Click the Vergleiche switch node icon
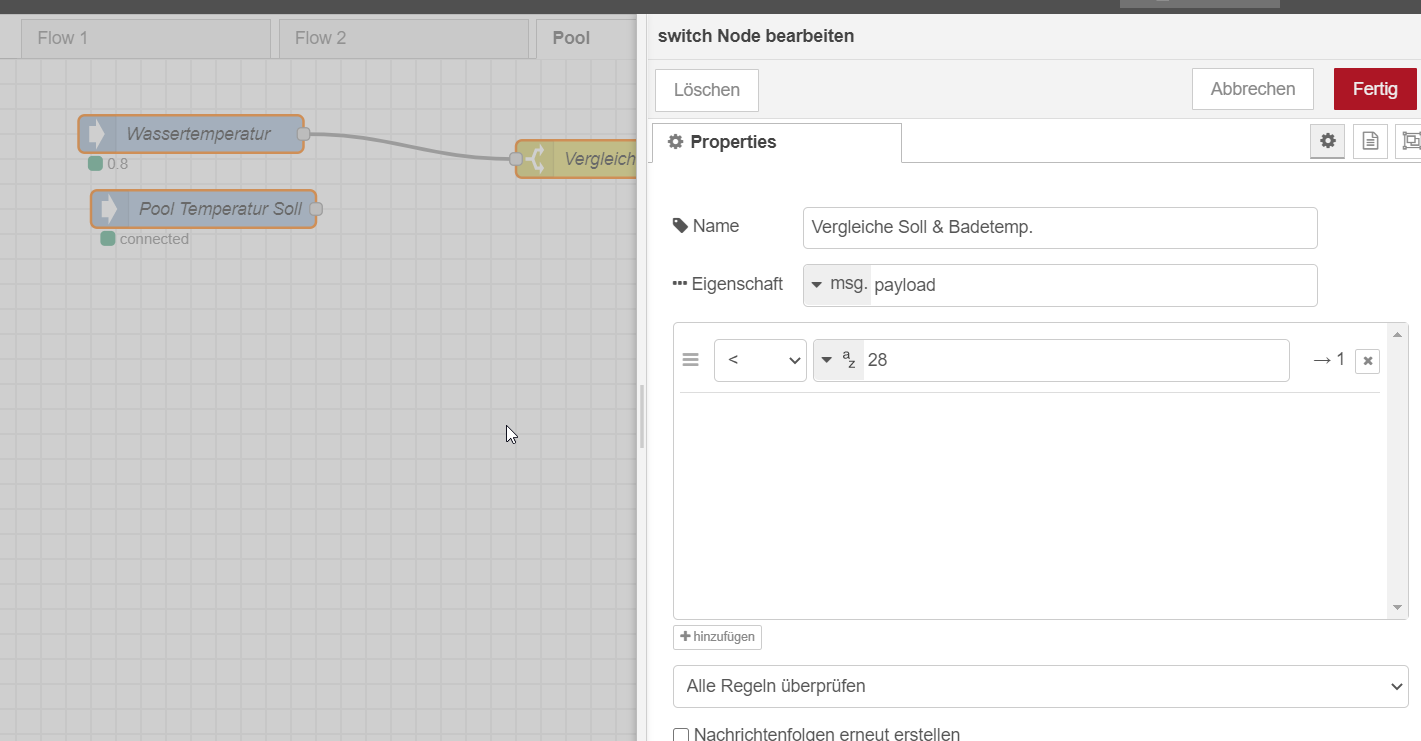Image resolution: width=1421 pixels, height=741 pixels. 535,159
